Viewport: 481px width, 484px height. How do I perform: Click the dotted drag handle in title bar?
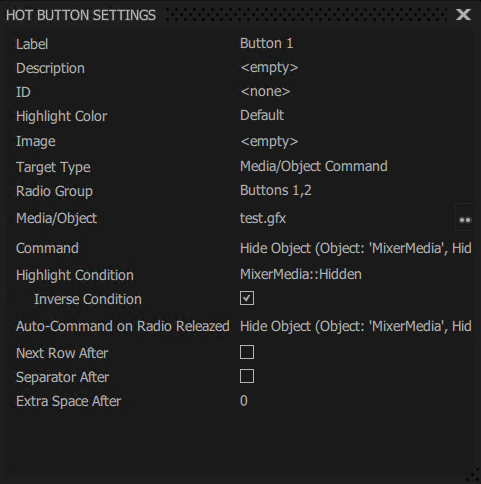(x=307, y=15)
